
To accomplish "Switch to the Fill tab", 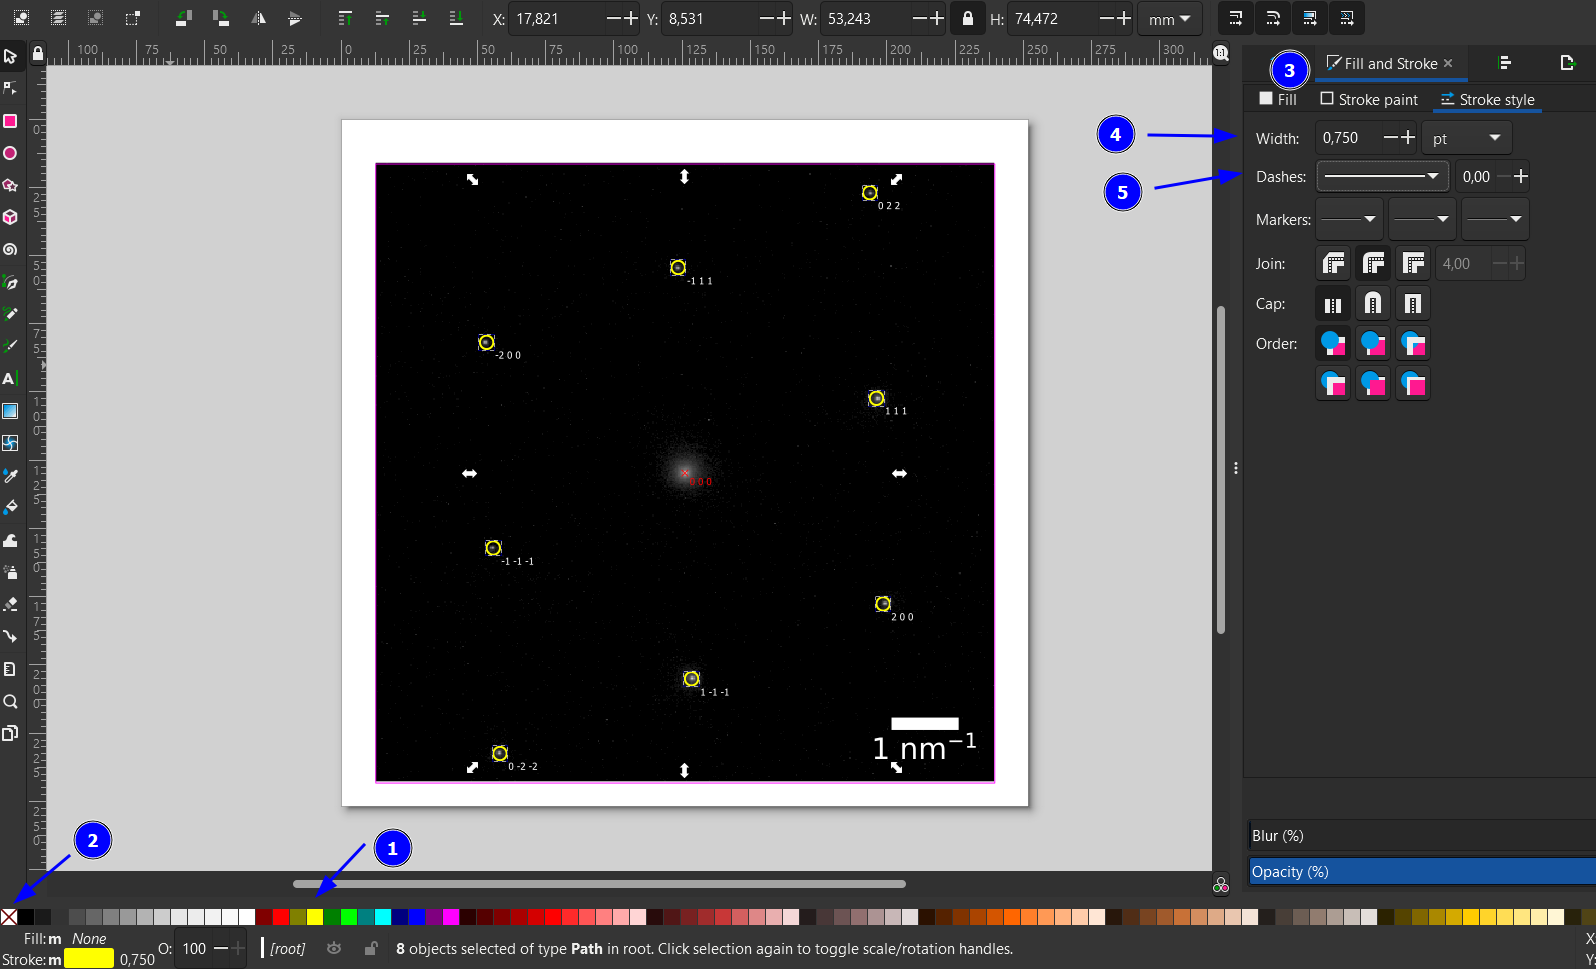I will (1278, 99).
